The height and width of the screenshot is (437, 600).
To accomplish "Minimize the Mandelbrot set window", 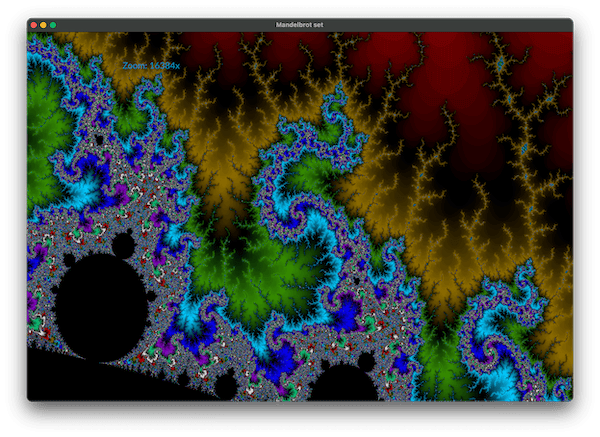I will coord(43,25).
